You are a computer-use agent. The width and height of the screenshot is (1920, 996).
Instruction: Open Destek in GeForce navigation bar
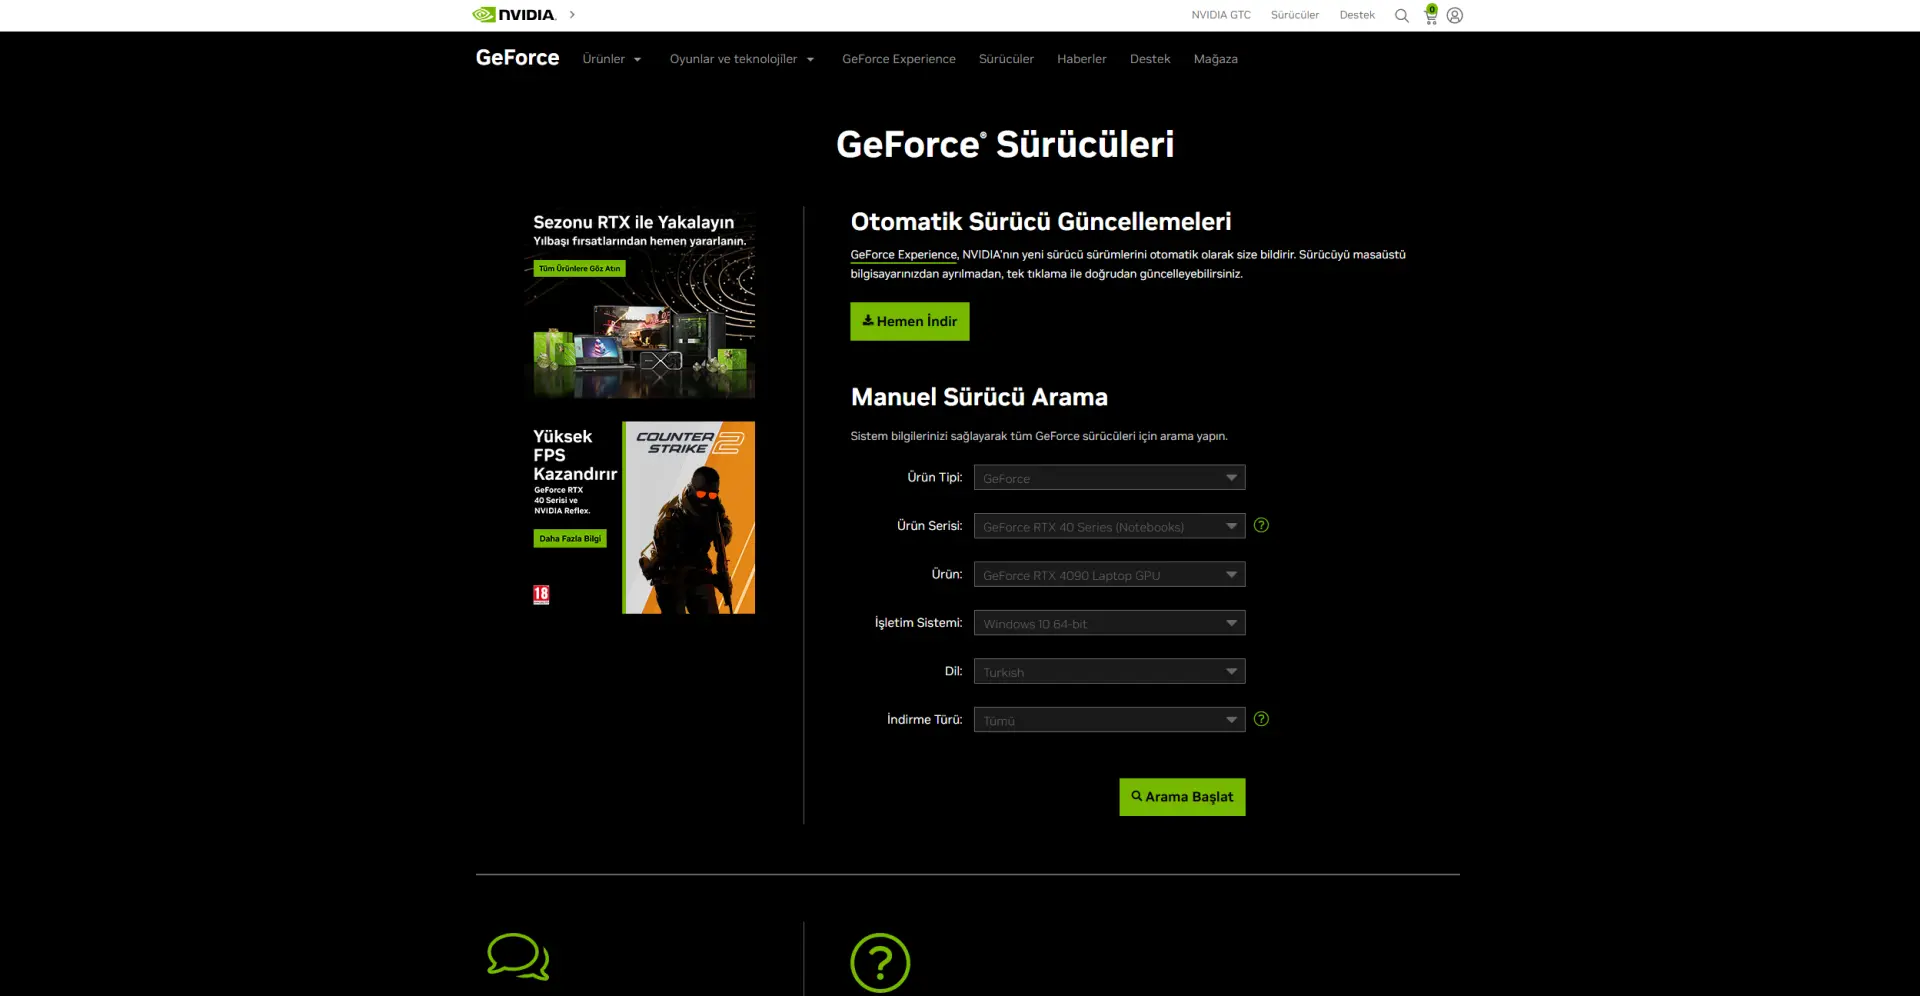1150,59
